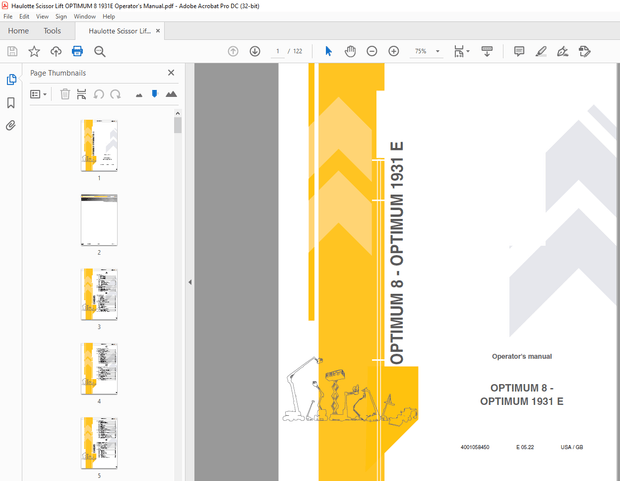Click the 'USA / GB' text on page
The height and width of the screenshot is (481, 620).
click(x=572, y=447)
